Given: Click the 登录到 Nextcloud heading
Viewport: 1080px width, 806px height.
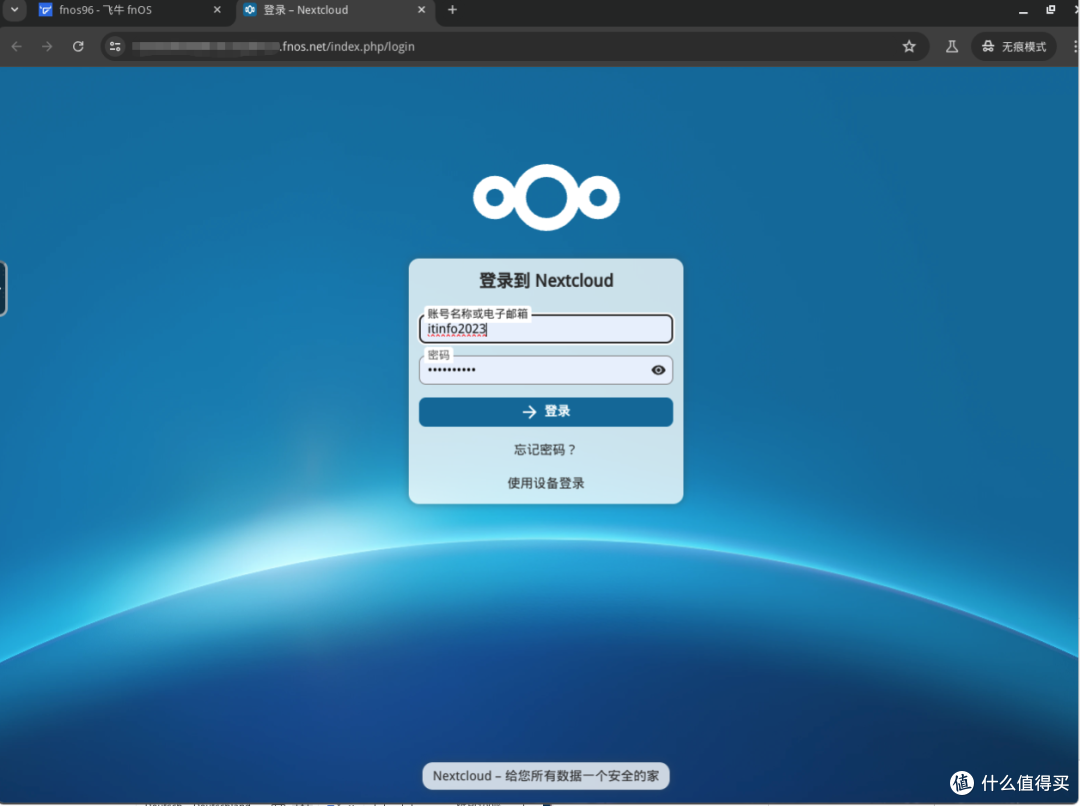Looking at the screenshot, I should point(546,280).
